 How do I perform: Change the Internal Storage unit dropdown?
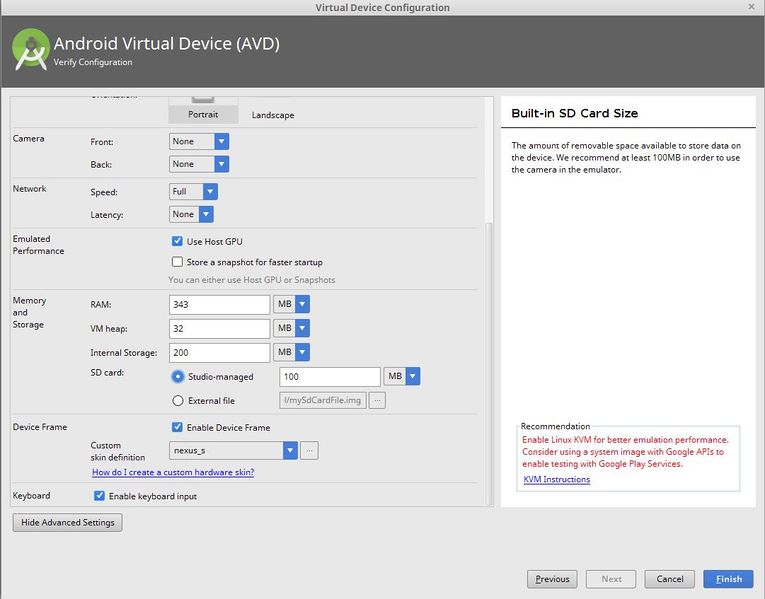click(x=291, y=352)
